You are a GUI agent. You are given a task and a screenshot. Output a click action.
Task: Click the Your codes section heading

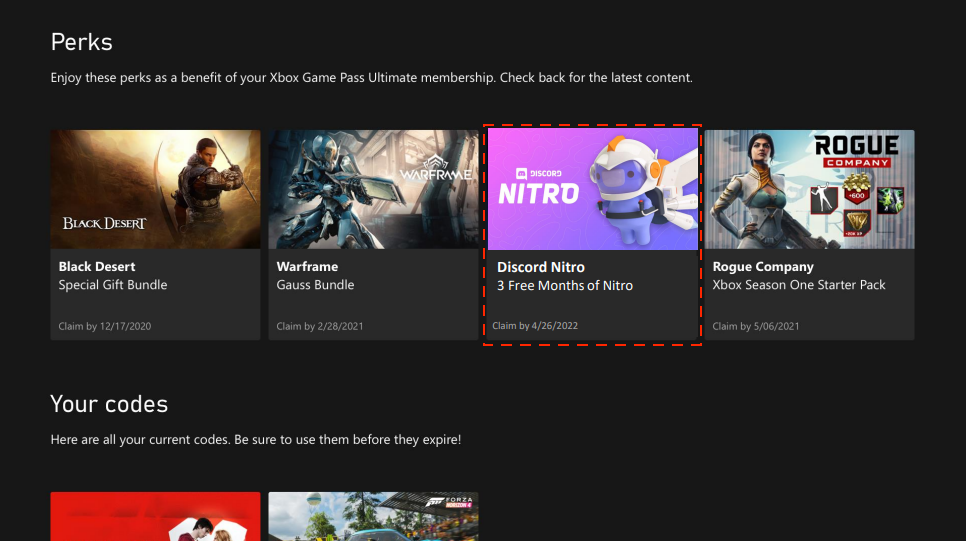pos(109,404)
